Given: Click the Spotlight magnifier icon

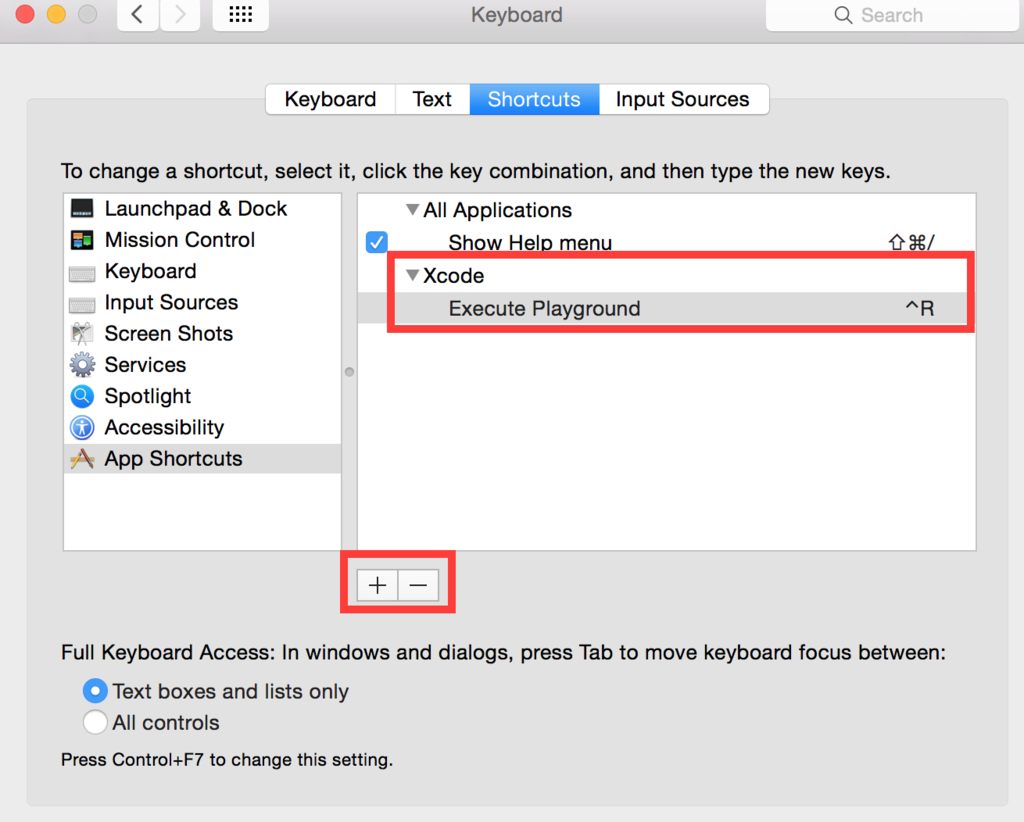Looking at the screenshot, I should click(x=82, y=396).
